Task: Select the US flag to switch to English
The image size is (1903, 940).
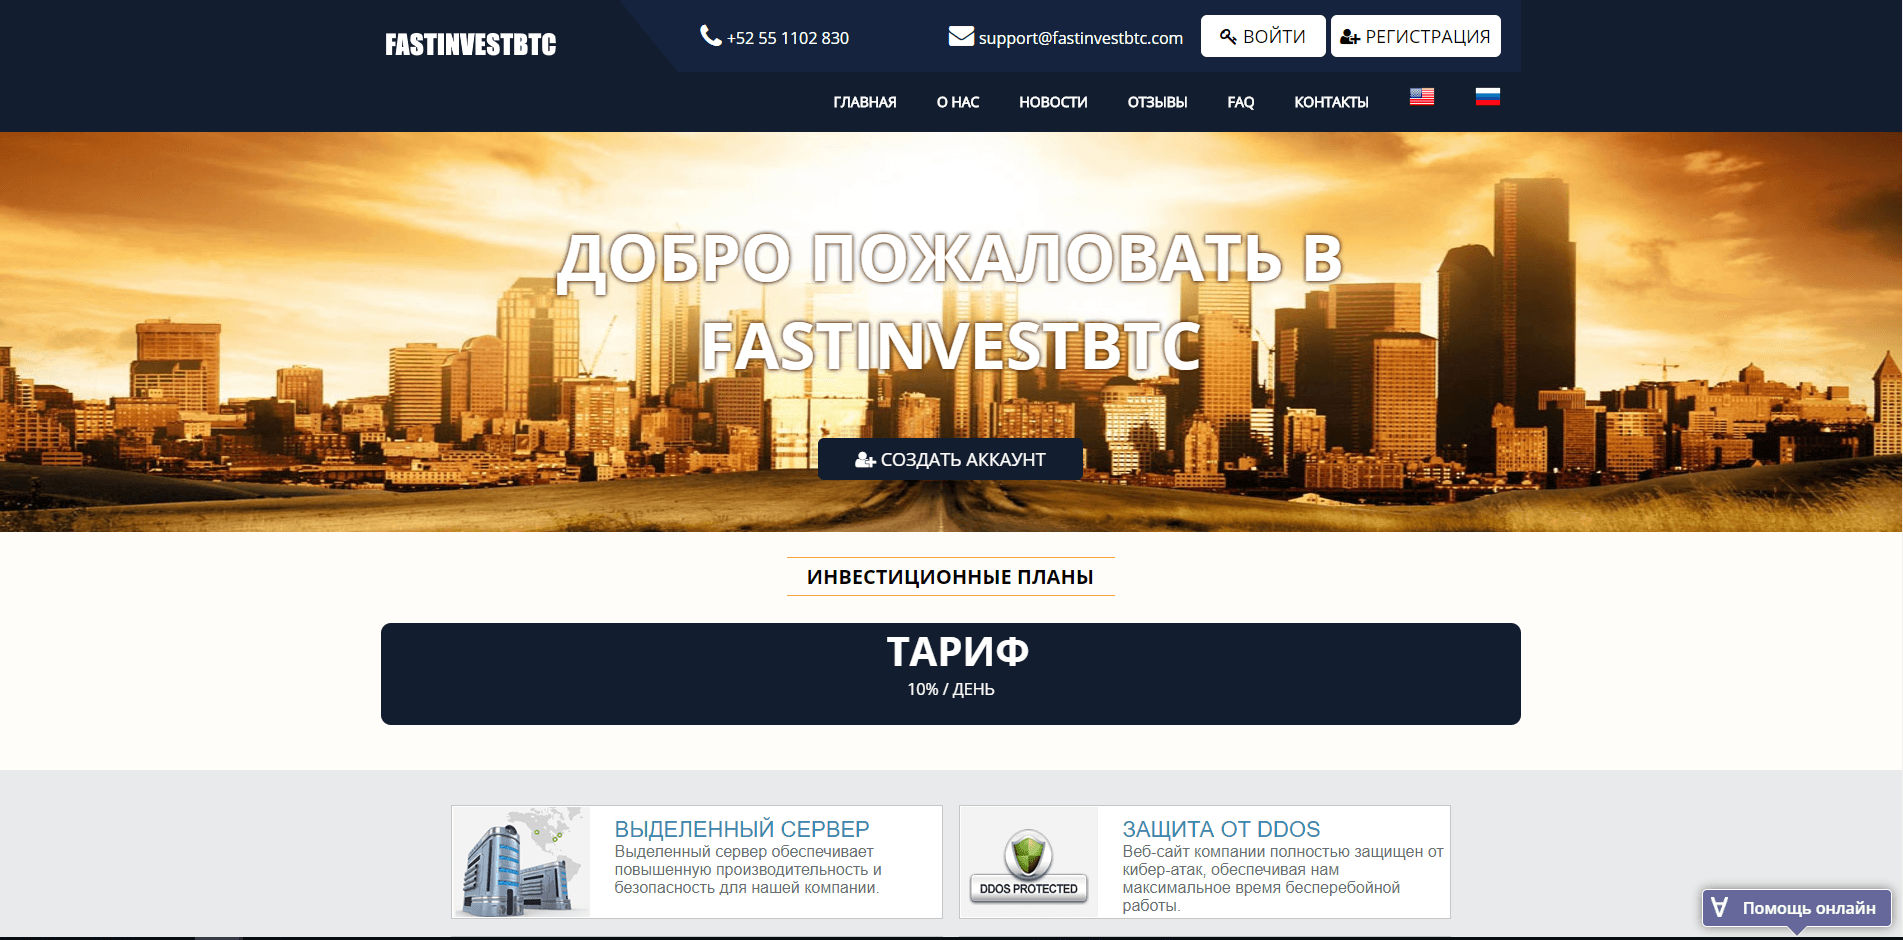Action: tap(1421, 97)
